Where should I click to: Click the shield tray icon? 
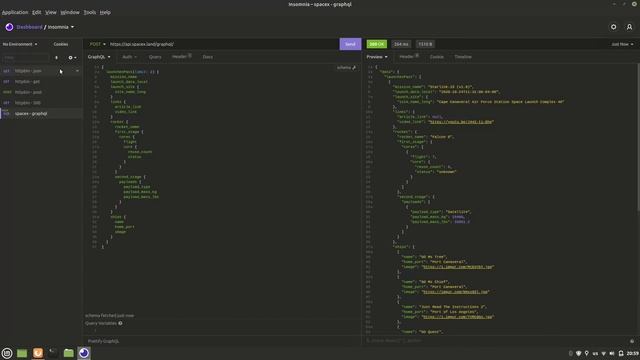coord(578,353)
